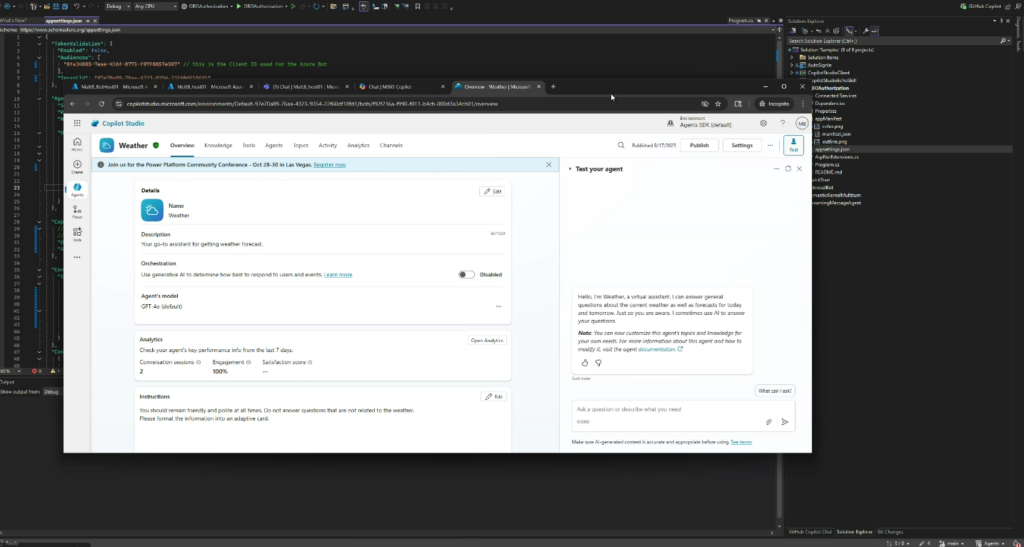Reload the browser page
This screenshot has width=1024, height=547.
click(101, 104)
